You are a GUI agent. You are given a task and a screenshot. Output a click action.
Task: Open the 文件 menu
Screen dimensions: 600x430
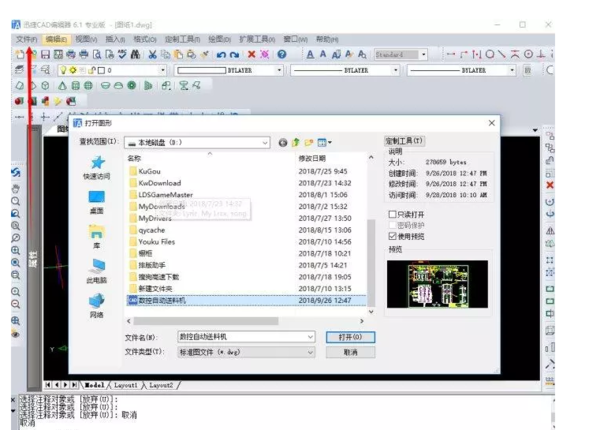[x=26, y=38]
